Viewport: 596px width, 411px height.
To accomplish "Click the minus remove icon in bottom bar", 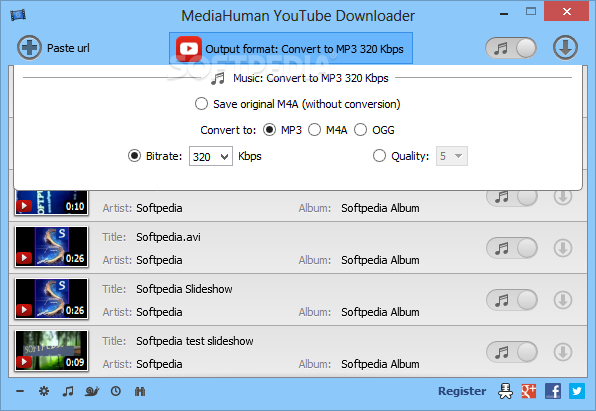I will coord(20,391).
